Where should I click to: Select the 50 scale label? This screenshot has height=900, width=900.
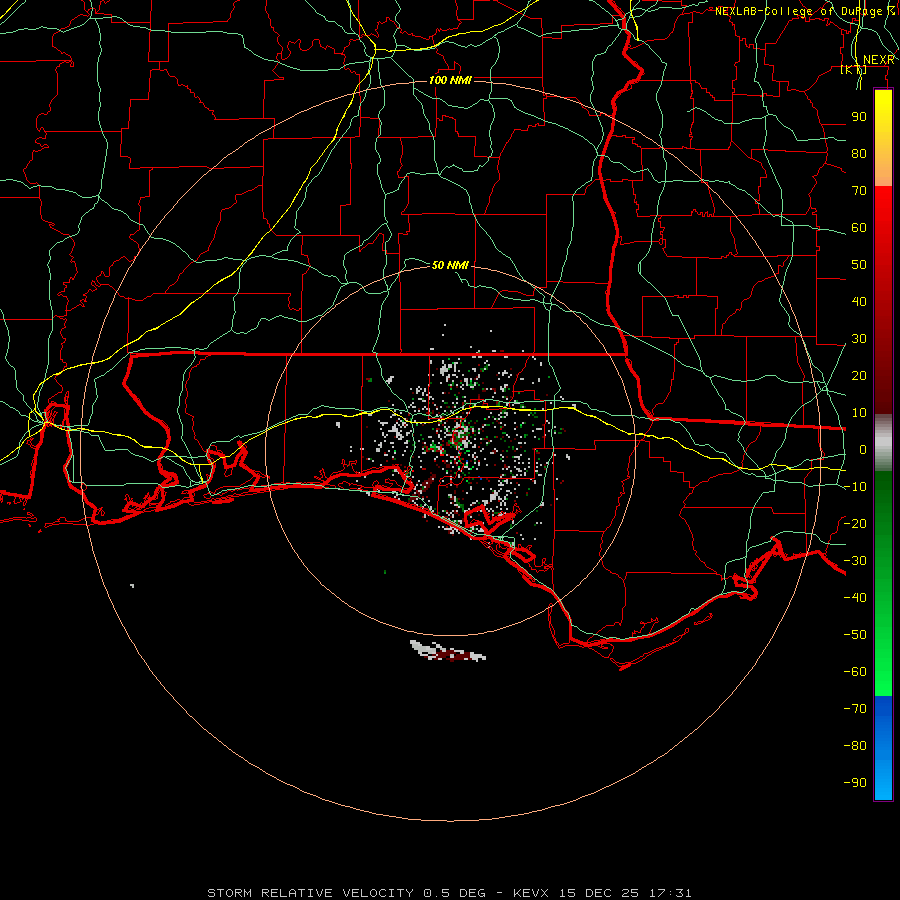[859, 265]
